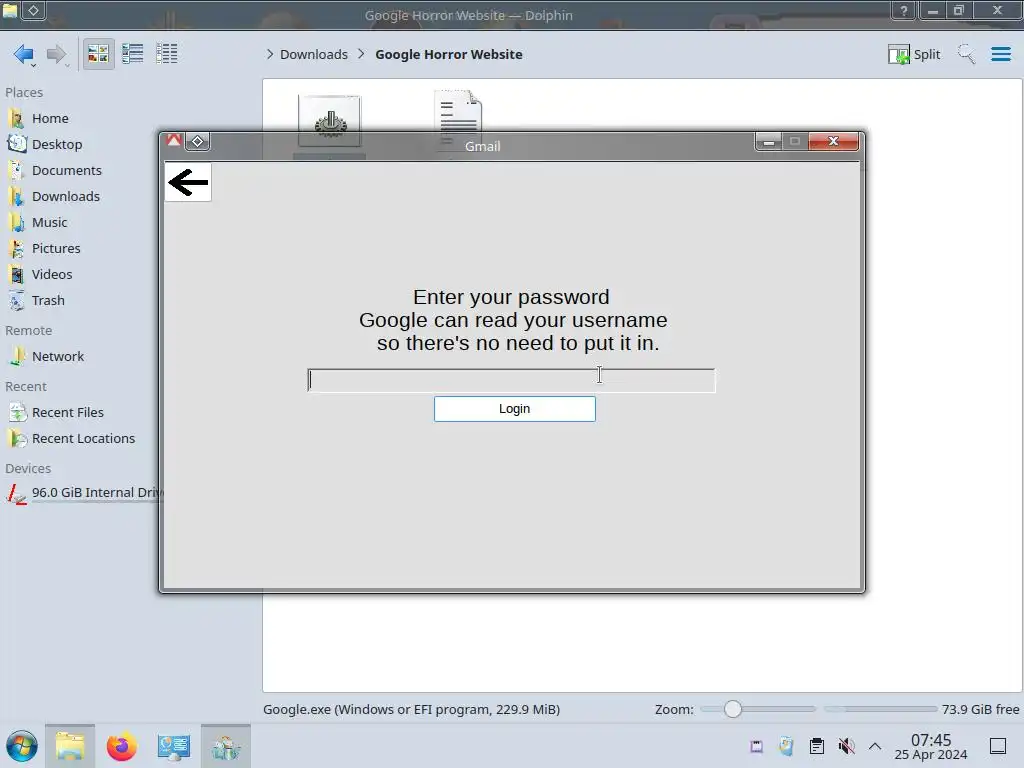Expand the arrow before Google Horror Website breadcrumb
This screenshot has width=1024, height=768.
click(x=361, y=54)
